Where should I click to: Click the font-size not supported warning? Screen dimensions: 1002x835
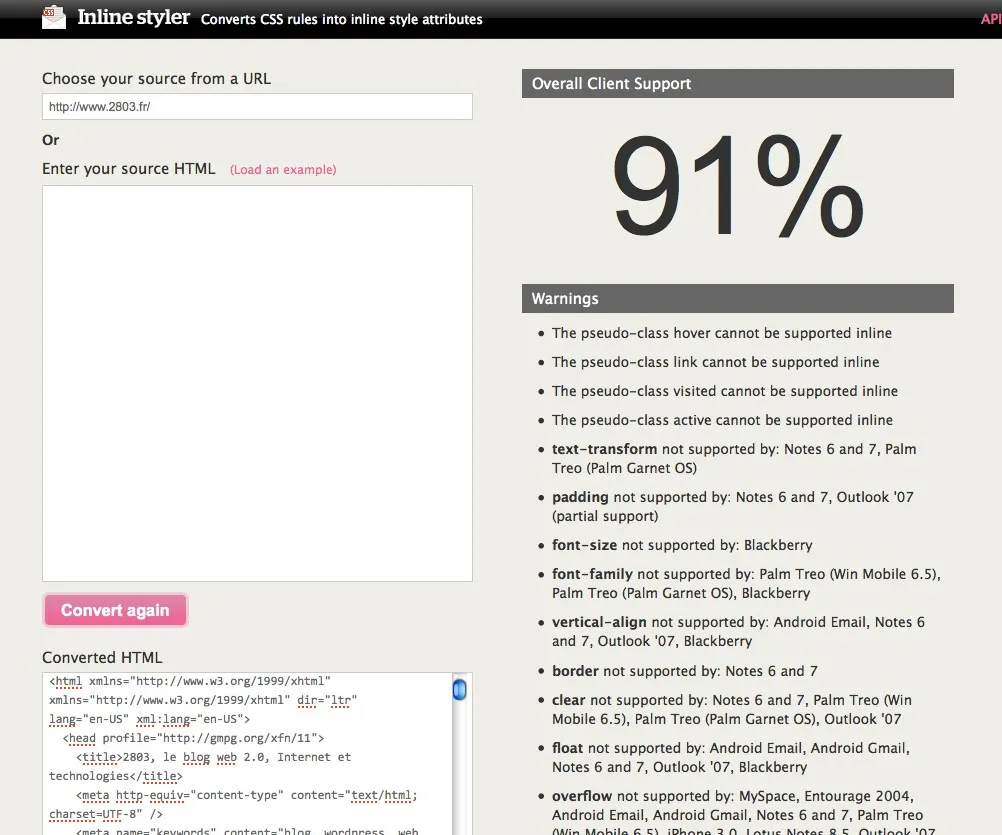point(682,545)
